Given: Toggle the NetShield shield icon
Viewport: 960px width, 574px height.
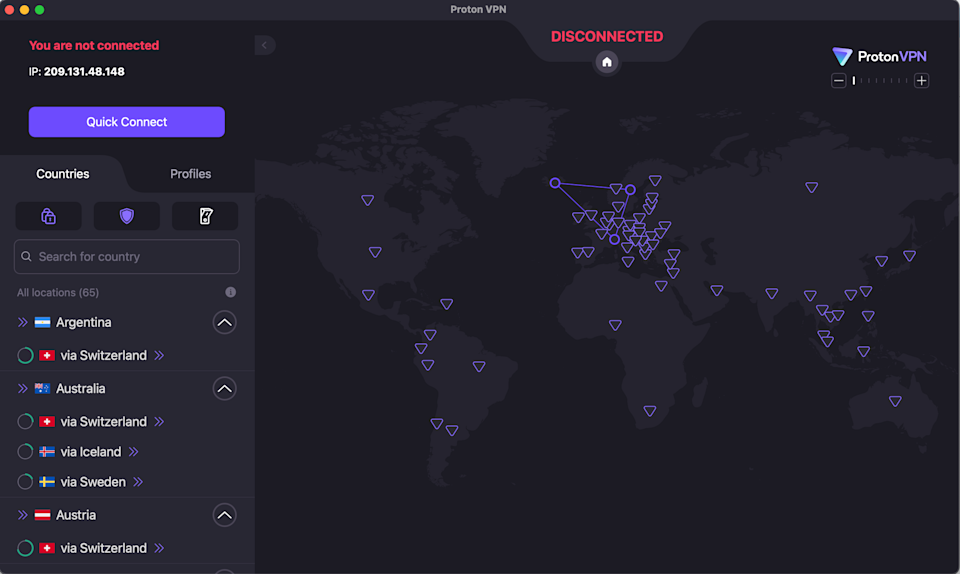Looking at the screenshot, I should (126, 216).
